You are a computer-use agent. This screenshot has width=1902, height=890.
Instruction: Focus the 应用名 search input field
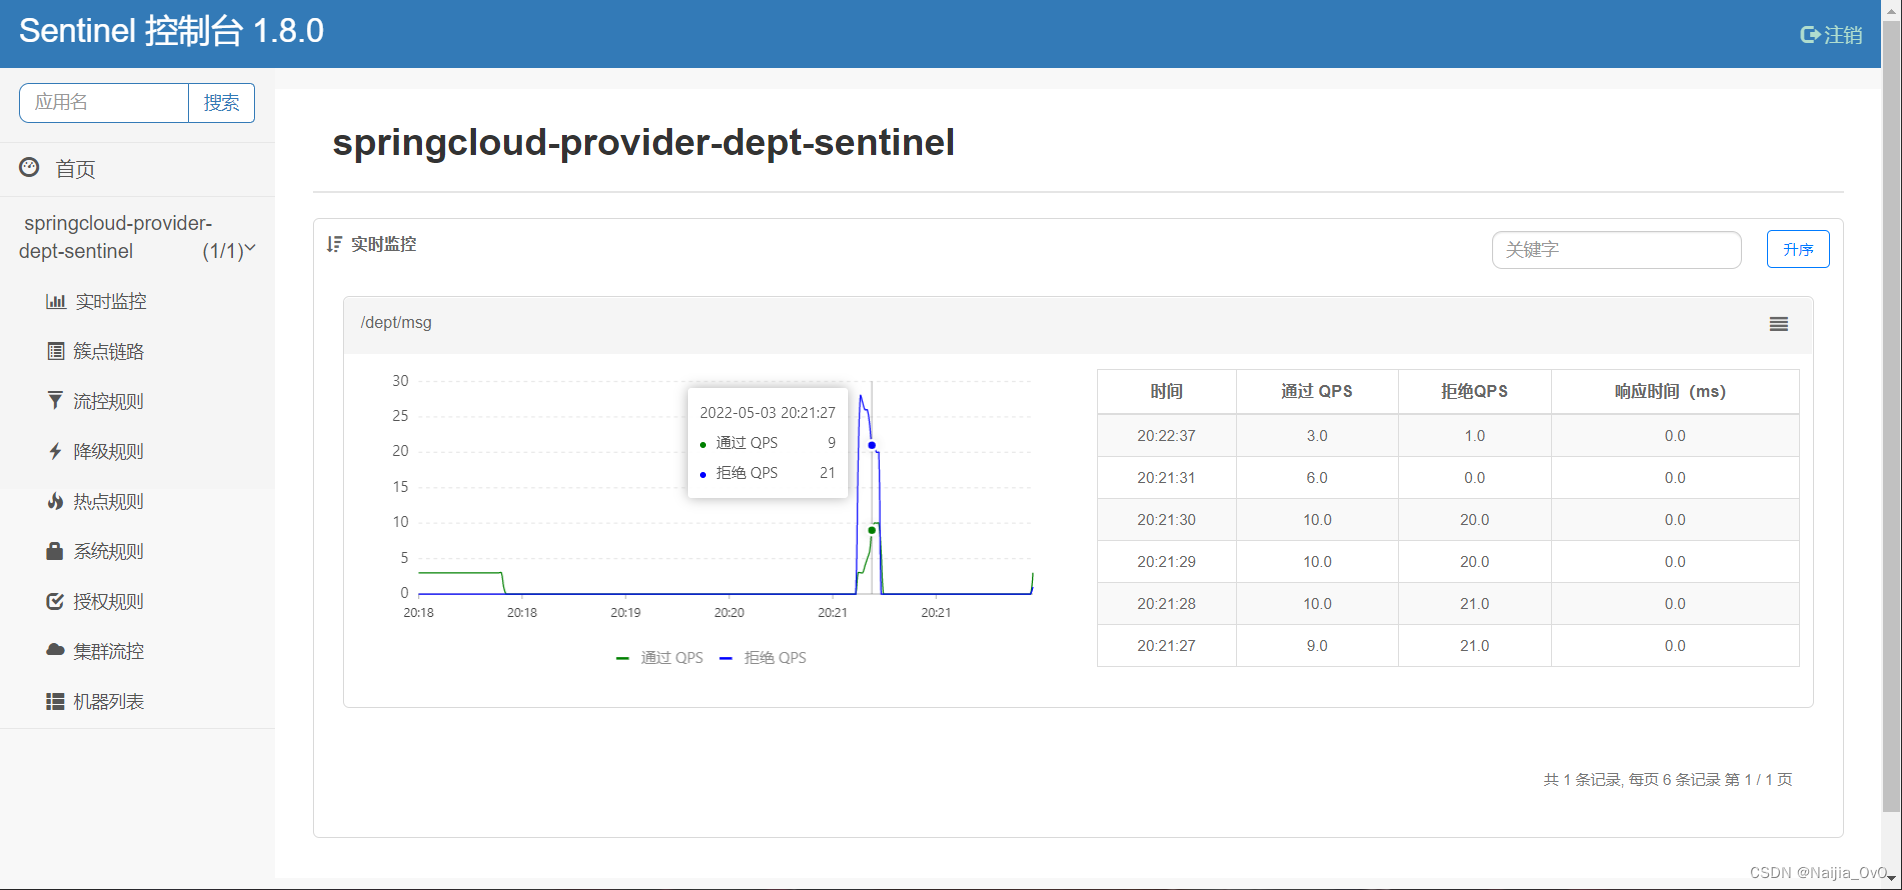point(104,103)
